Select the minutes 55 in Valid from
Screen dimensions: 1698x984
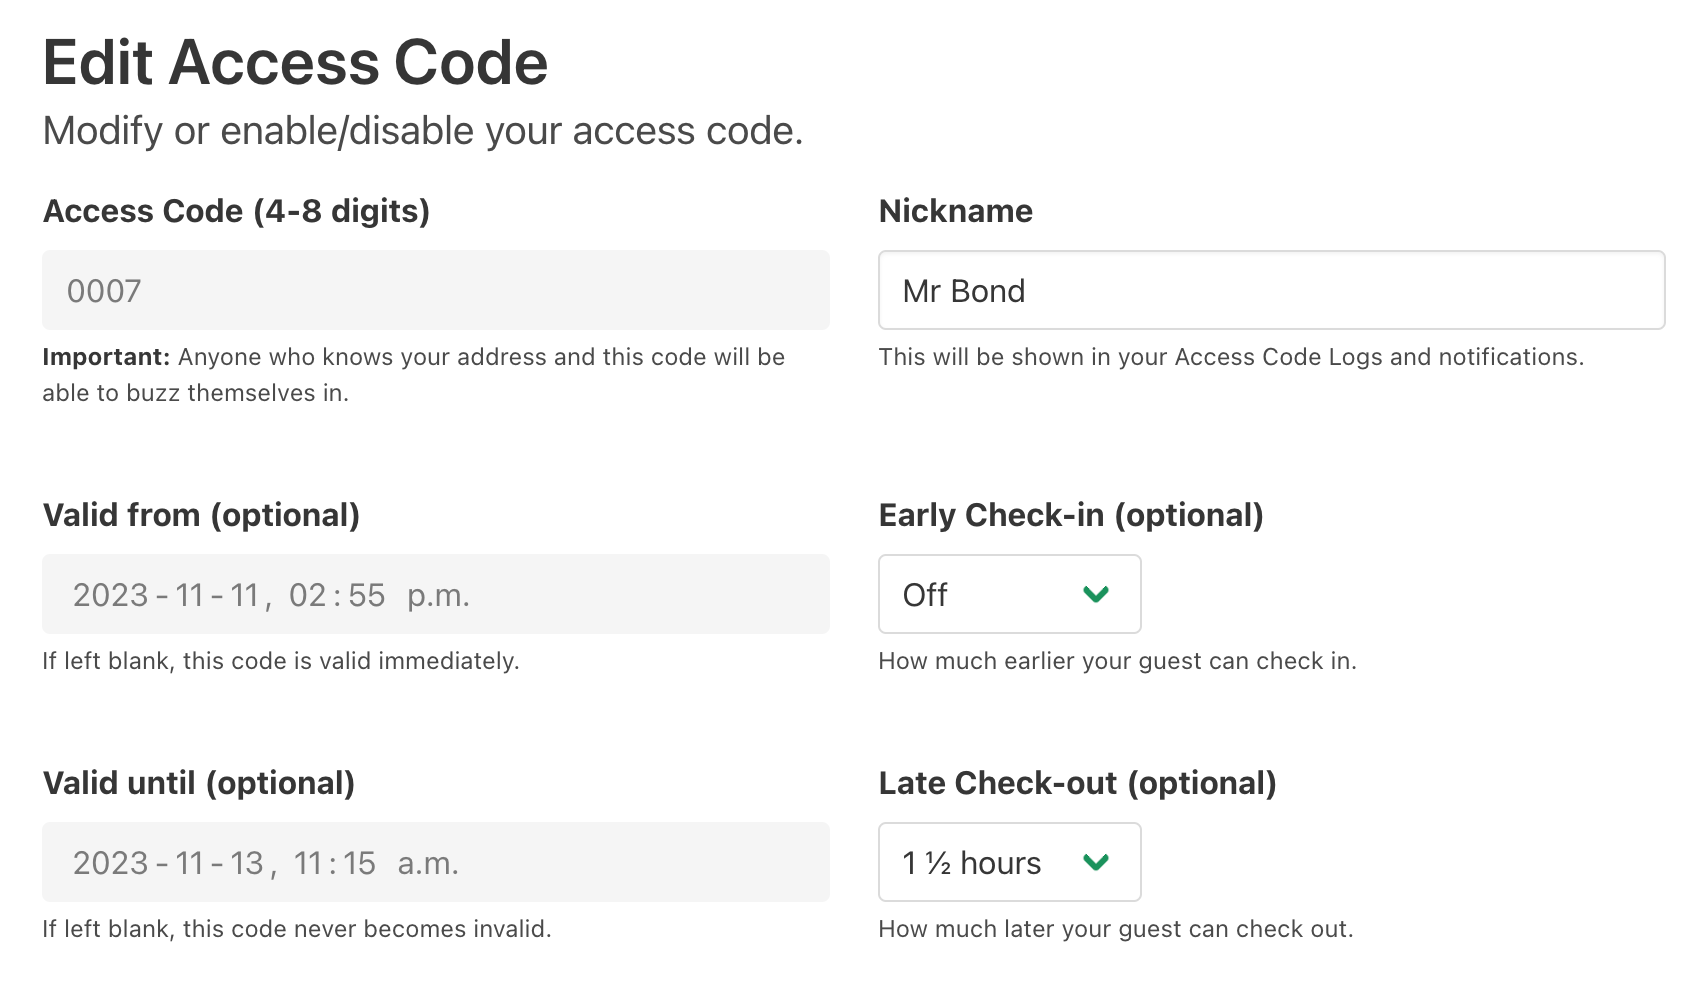pos(366,596)
